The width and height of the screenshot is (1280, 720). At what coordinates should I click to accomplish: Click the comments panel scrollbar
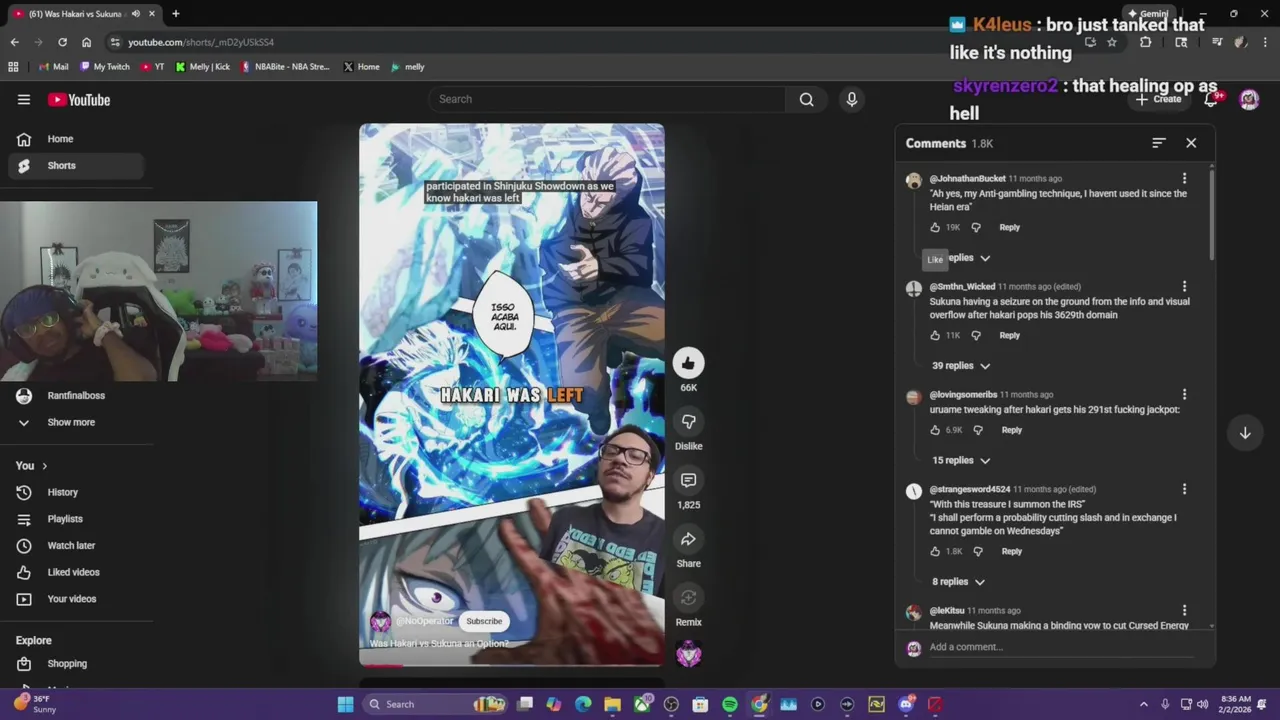tap(1212, 215)
